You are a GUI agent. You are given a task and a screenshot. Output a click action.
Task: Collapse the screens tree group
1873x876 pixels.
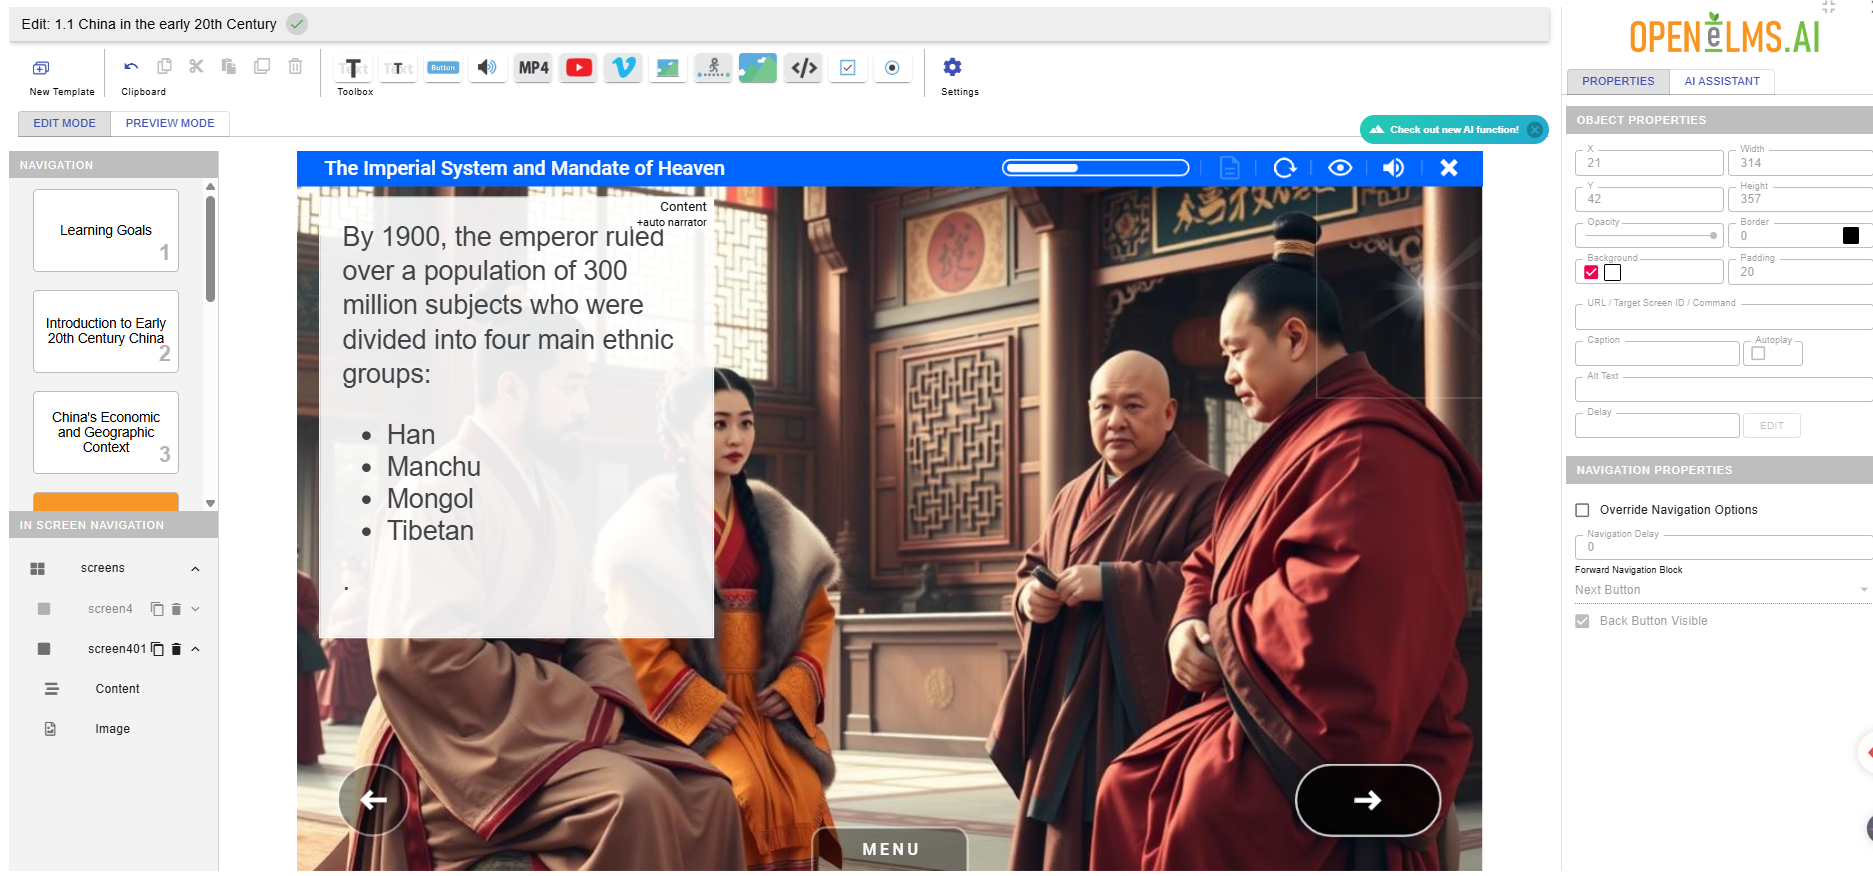pyautogui.click(x=195, y=569)
